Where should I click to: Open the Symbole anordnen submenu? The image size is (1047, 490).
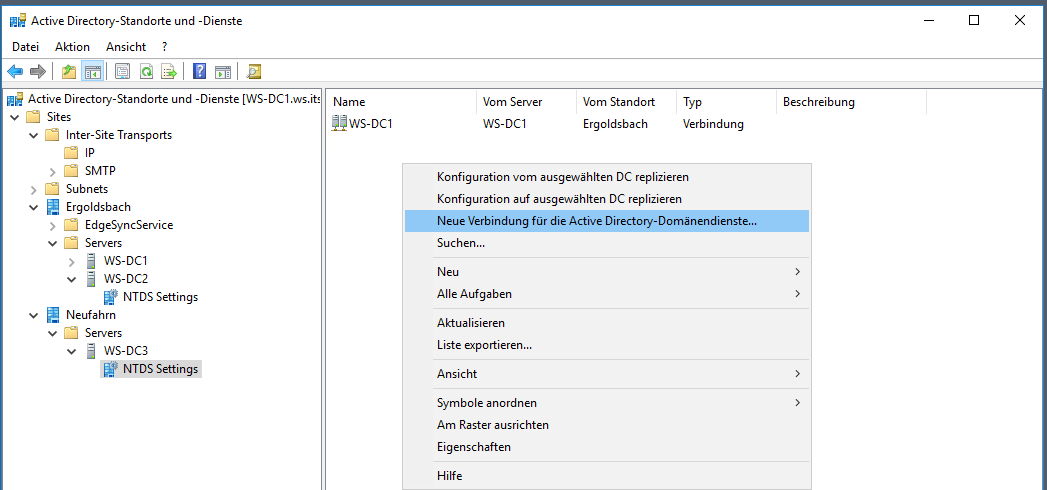pyautogui.click(x=607, y=403)
